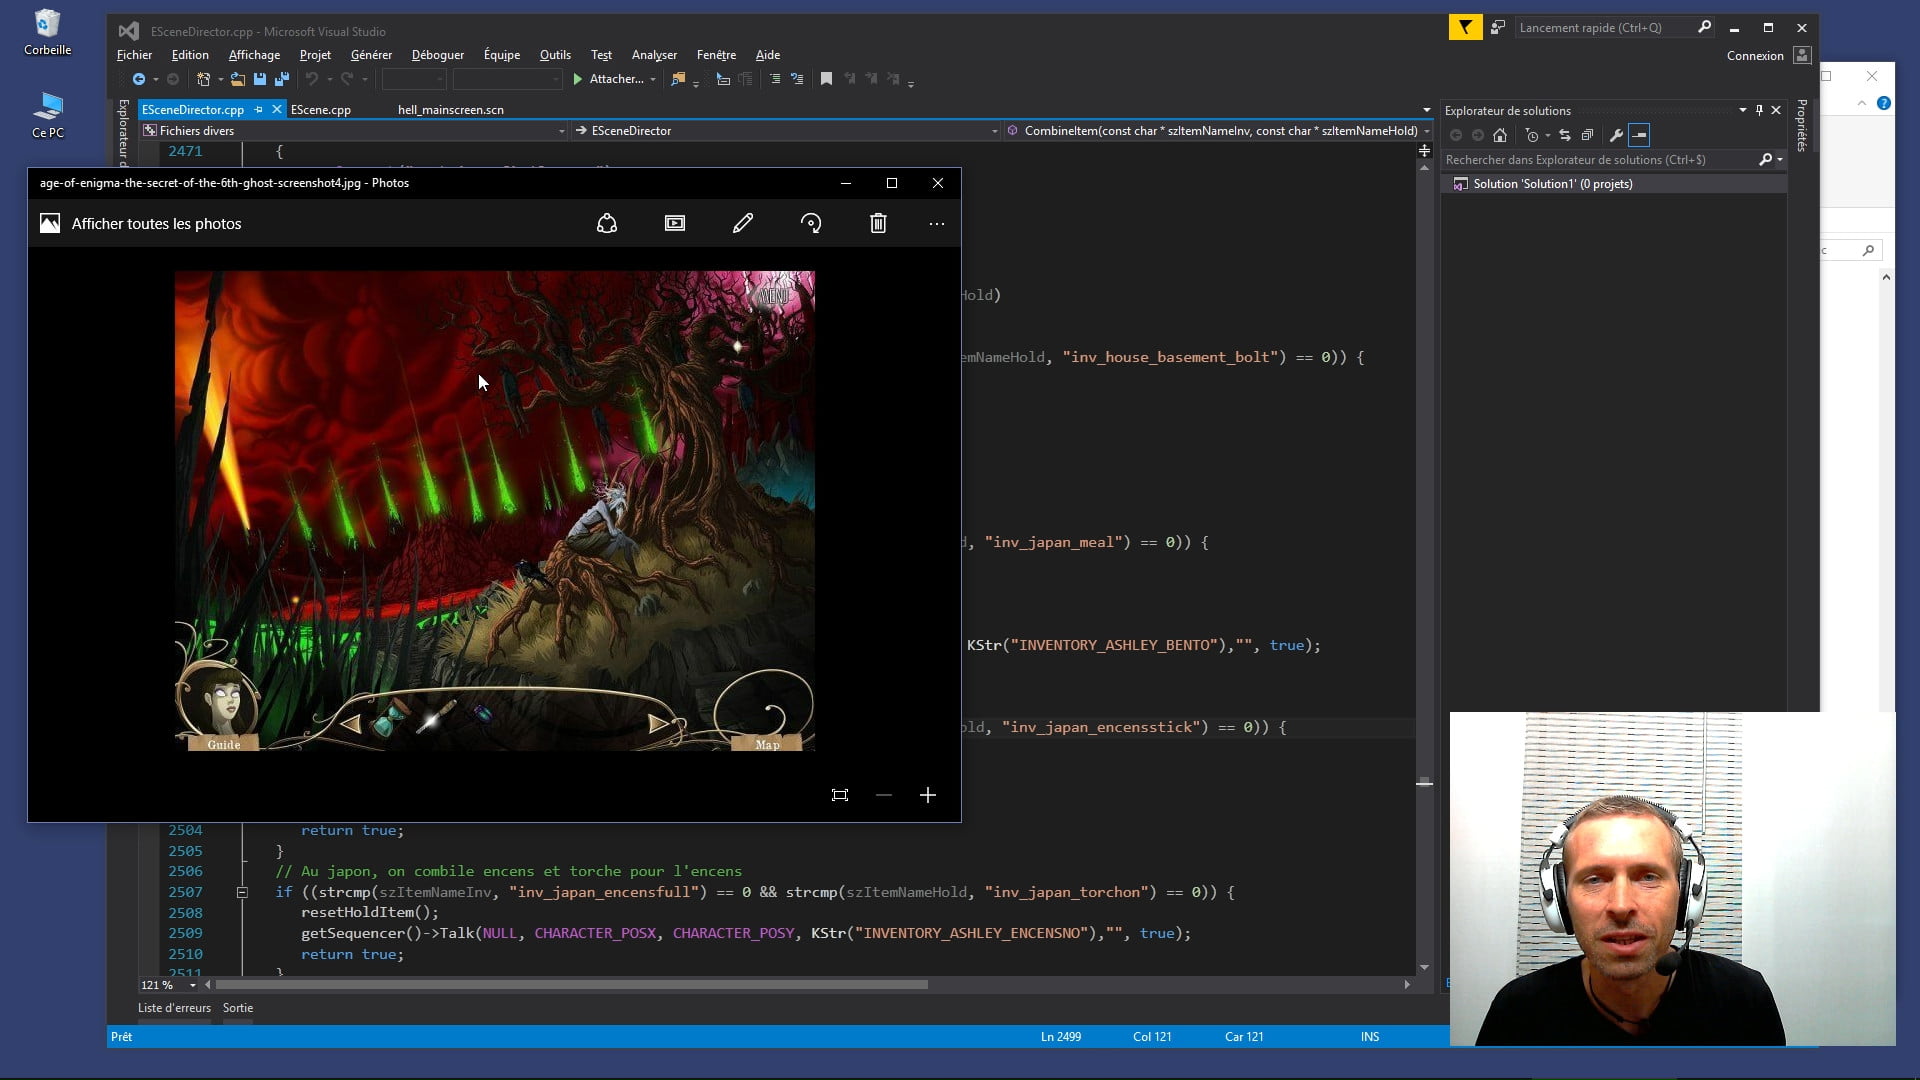Click Collapse All icon in Solution Explorer
Viewport: 1920px width, 1080px height.
pyautogui.click(x=1587, y=135)
